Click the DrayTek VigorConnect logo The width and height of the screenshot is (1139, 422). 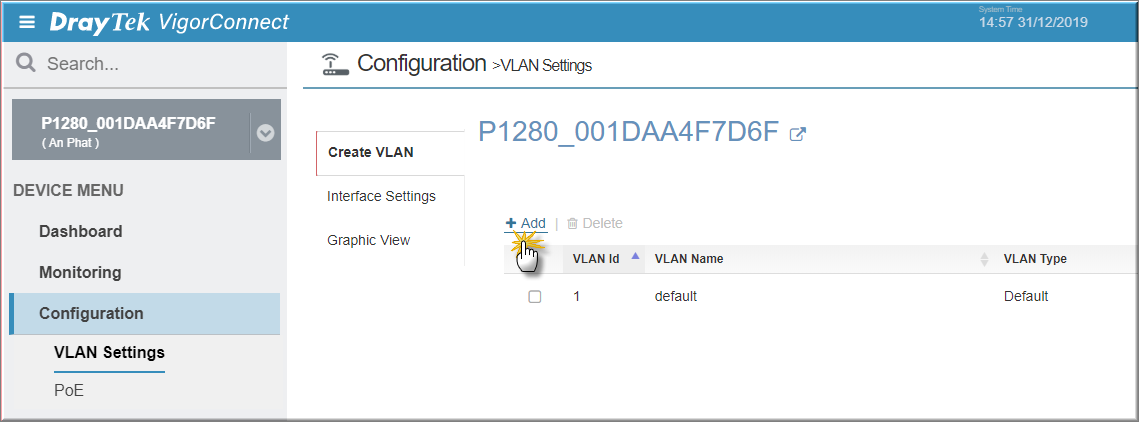click(169, 22)
